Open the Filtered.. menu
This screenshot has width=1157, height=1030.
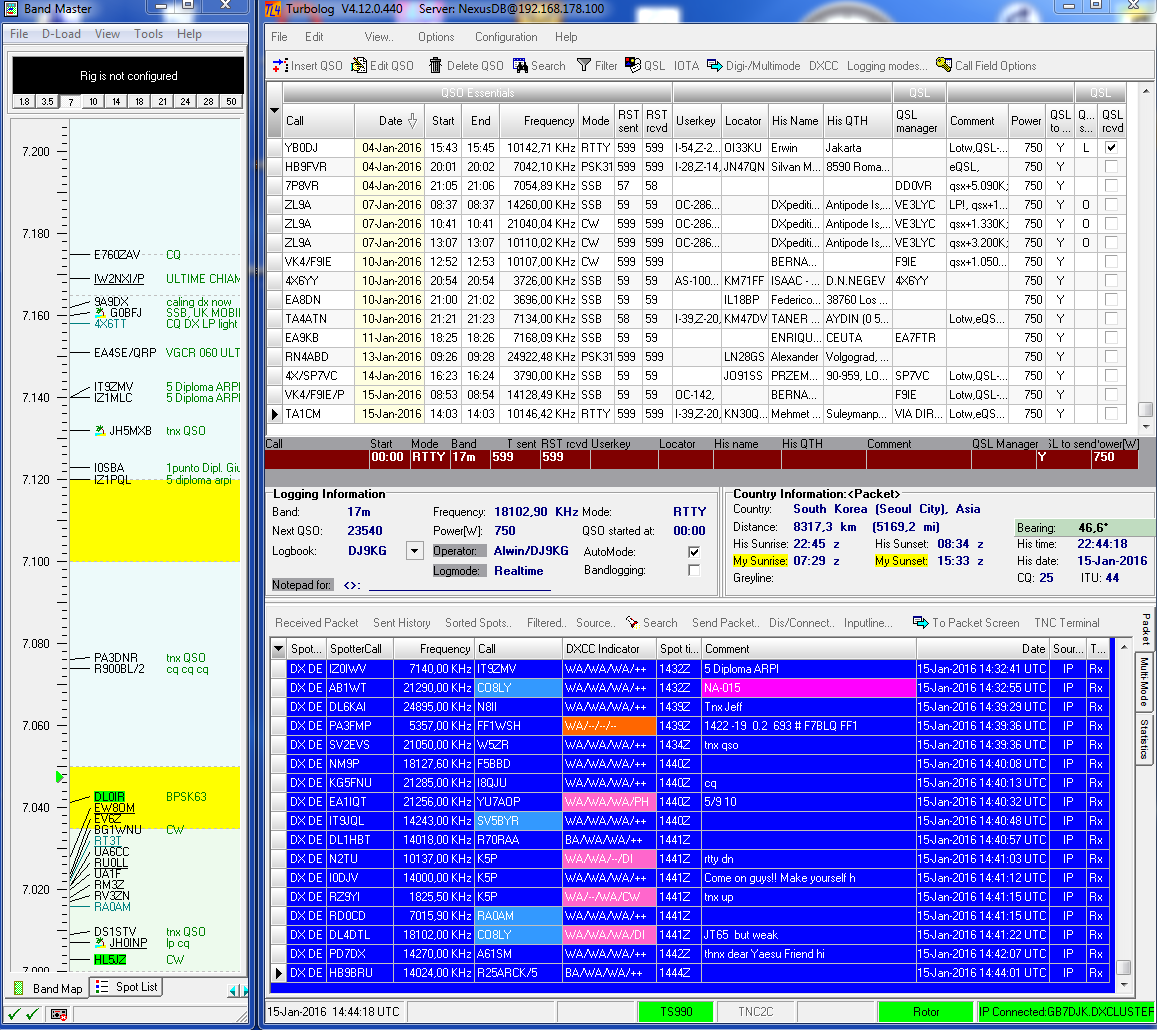coord(547,623)
